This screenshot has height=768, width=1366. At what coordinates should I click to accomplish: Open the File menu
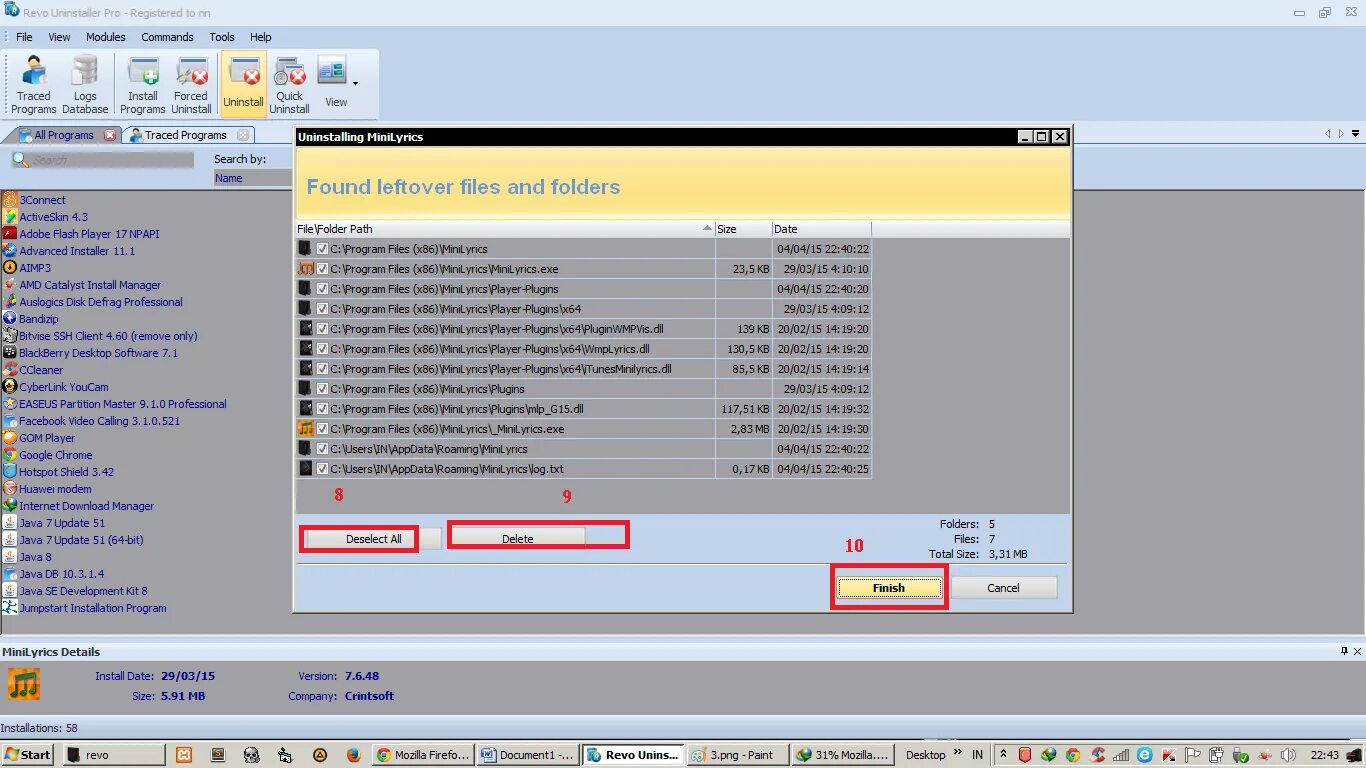(x=24, y=37)
